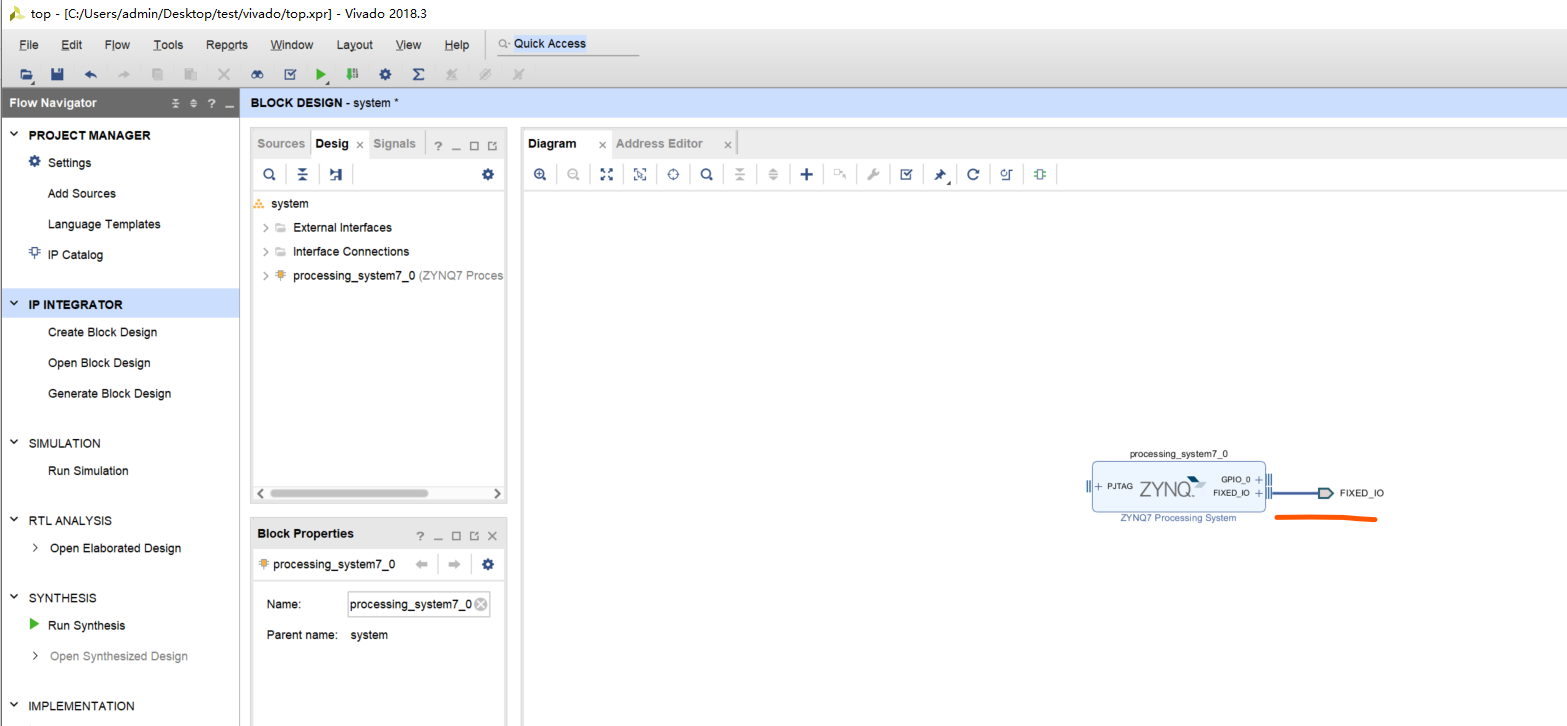Click Run Synthesis in Flow Navigator
1567x726 pixels.
(86, 626)
